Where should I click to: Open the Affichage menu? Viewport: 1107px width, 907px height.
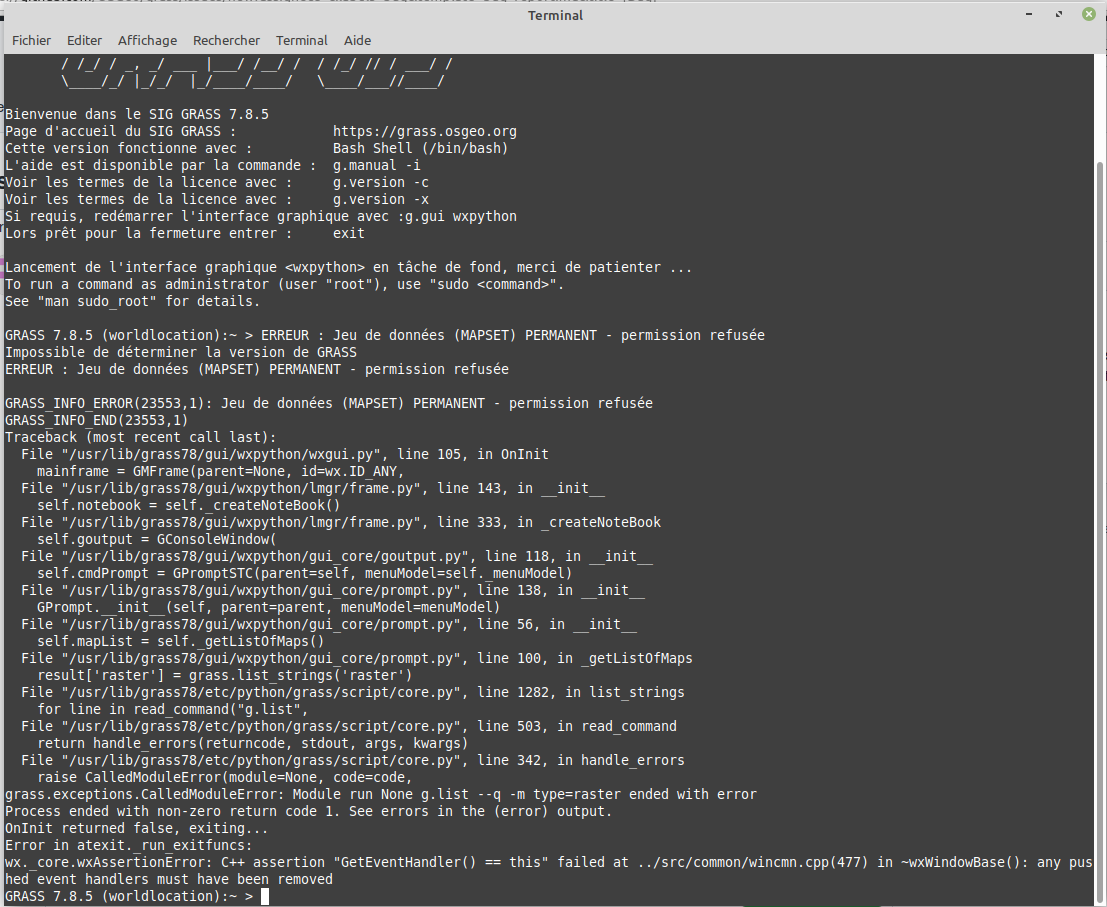point(147,40)
